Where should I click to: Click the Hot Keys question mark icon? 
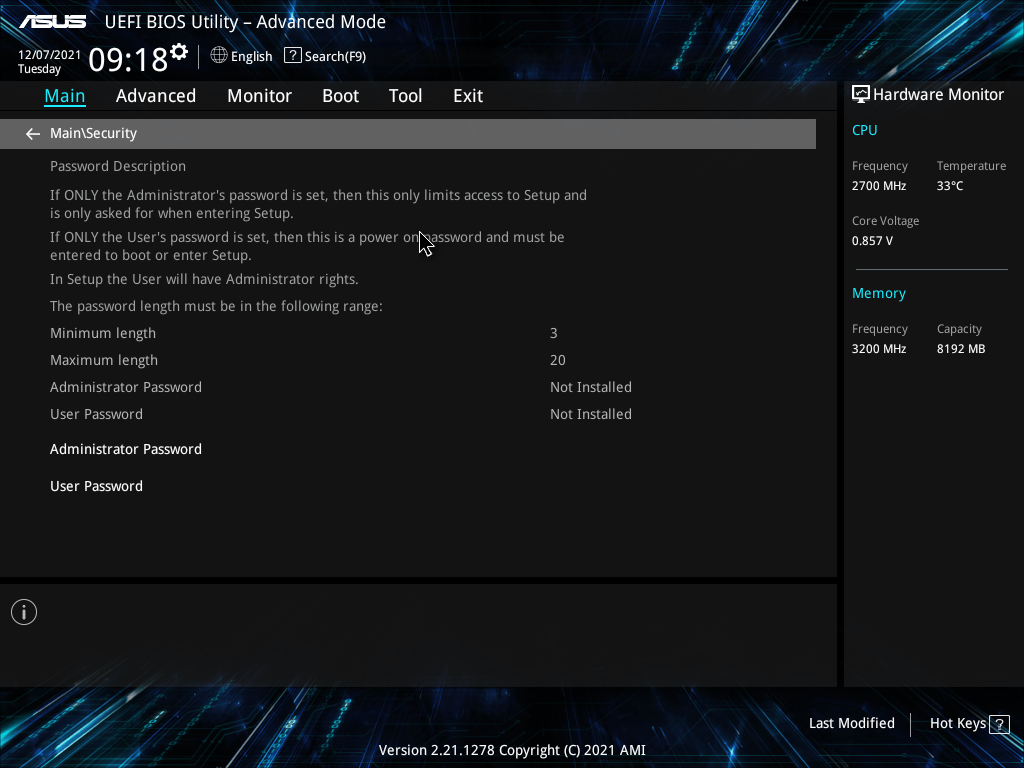tap(999, 724)
